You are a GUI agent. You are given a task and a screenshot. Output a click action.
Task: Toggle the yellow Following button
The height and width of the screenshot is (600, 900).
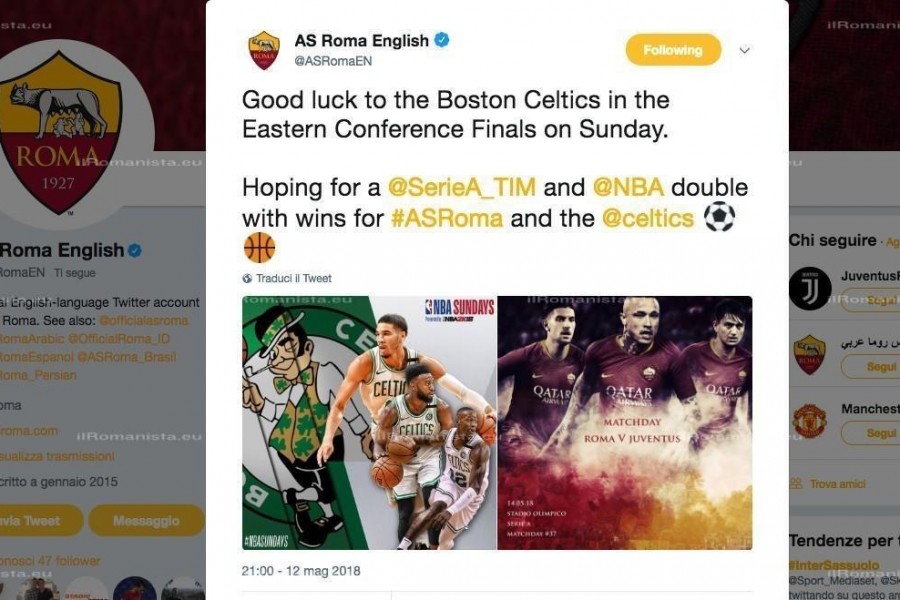pyautogui.click(x=673, y=50)
